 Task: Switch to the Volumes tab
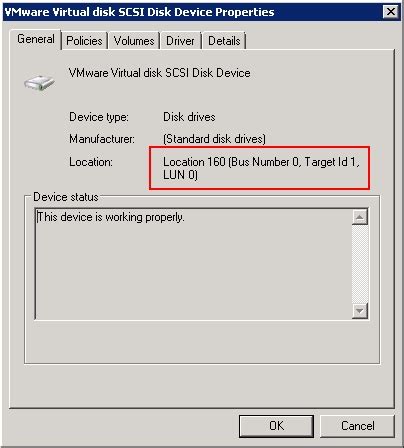click(134, 41)
